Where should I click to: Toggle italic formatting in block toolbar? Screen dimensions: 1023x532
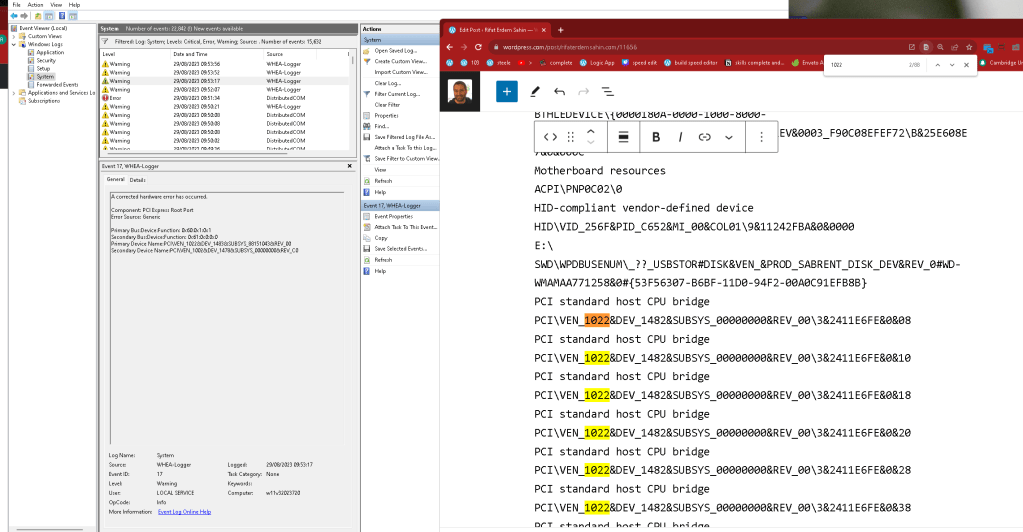pos(680,137)
